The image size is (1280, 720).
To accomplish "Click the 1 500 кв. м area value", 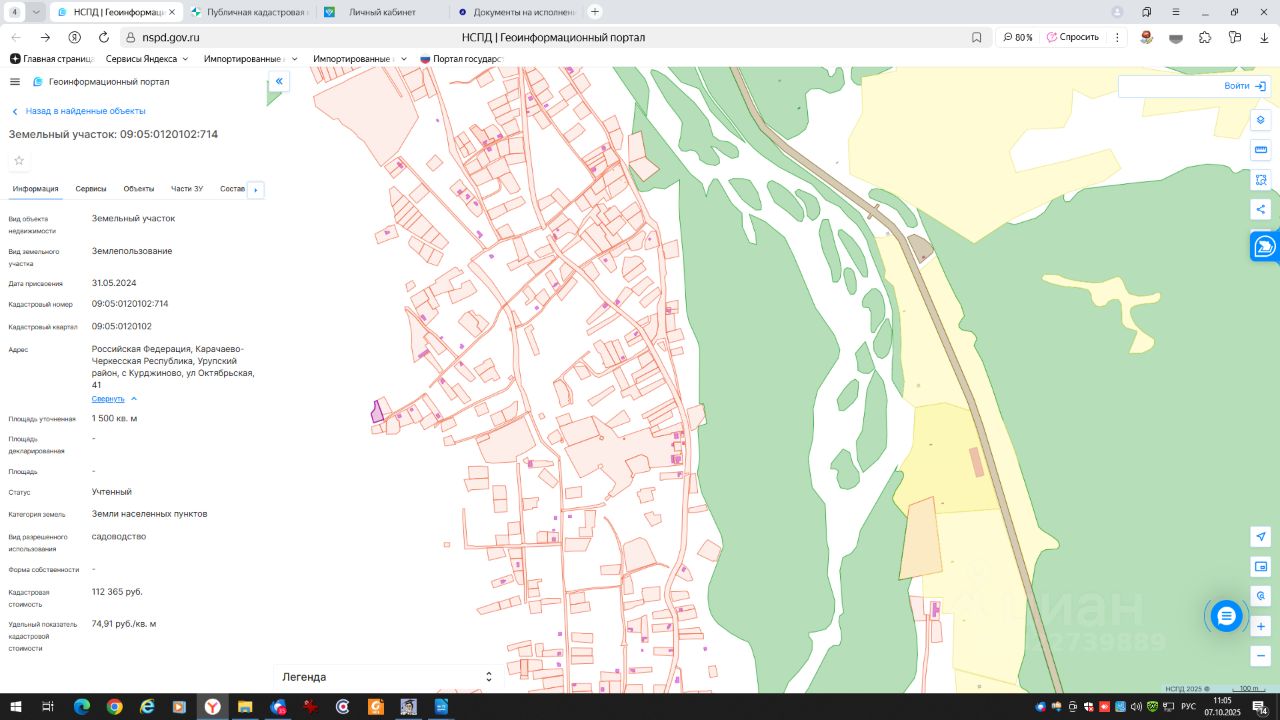I will [x=115, y=419].
